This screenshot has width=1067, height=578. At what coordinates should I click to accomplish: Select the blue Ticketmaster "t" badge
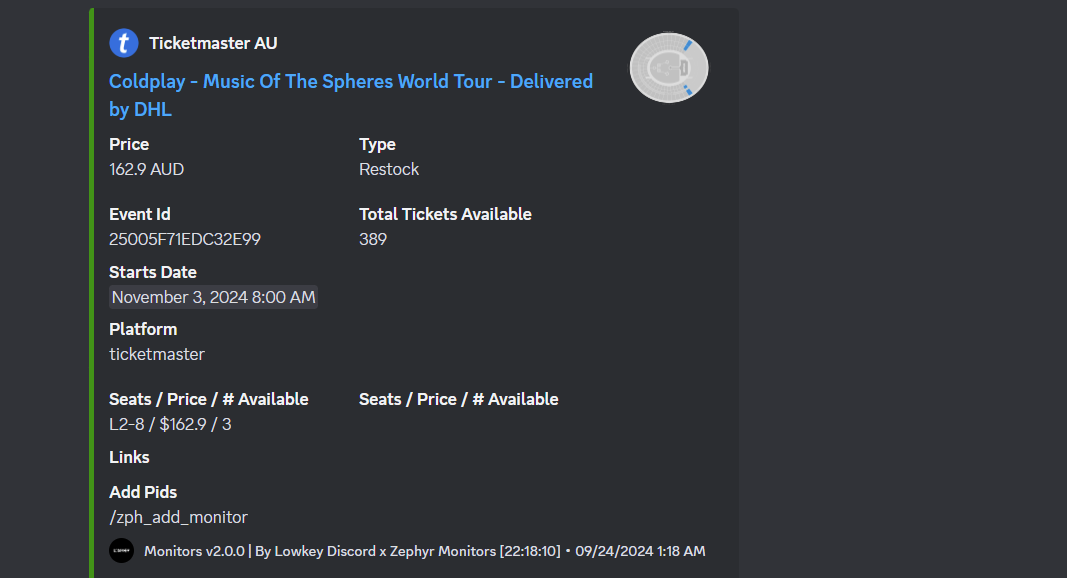(122, 43)
